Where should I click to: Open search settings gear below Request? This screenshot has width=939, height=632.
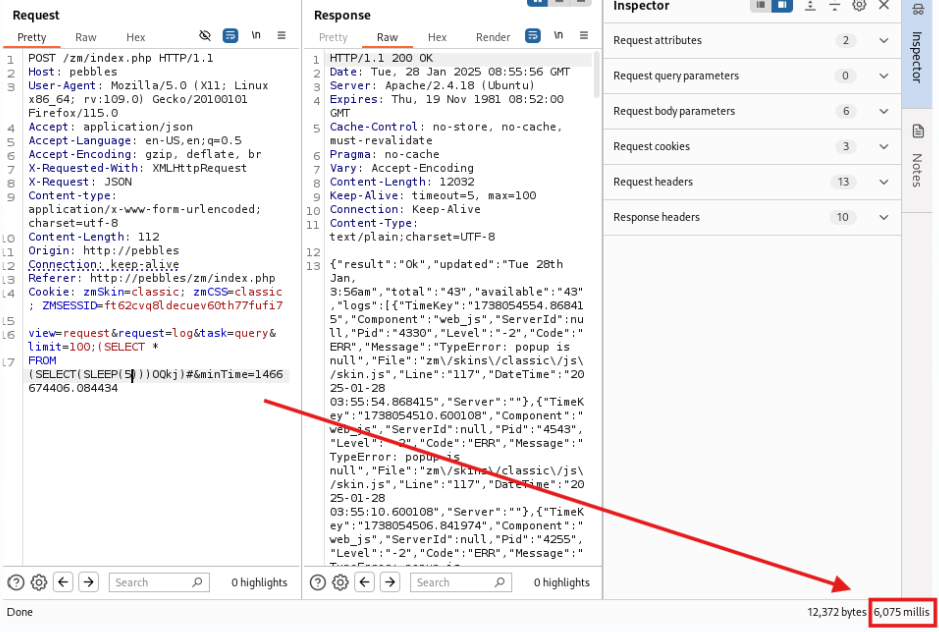click(x=39, y=582)
